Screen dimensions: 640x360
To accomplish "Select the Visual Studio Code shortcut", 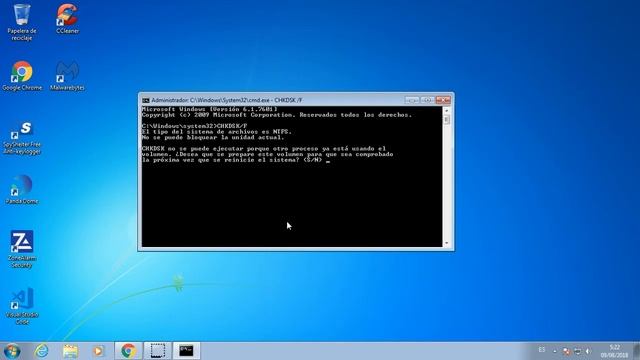I will [22, 306].
